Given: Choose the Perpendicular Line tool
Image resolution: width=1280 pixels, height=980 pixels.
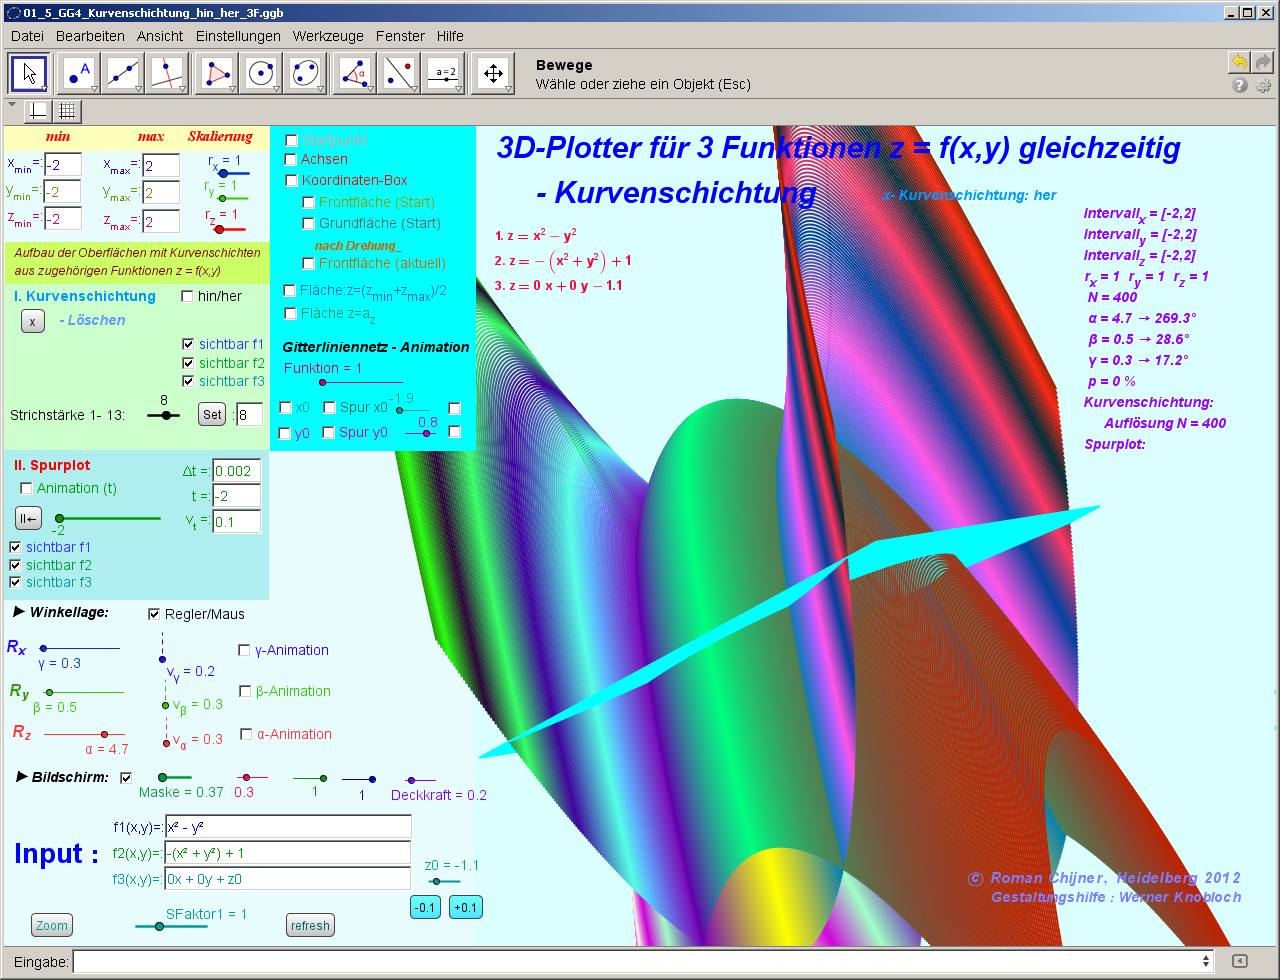Looking at the screenshot, I should (167, 74).
